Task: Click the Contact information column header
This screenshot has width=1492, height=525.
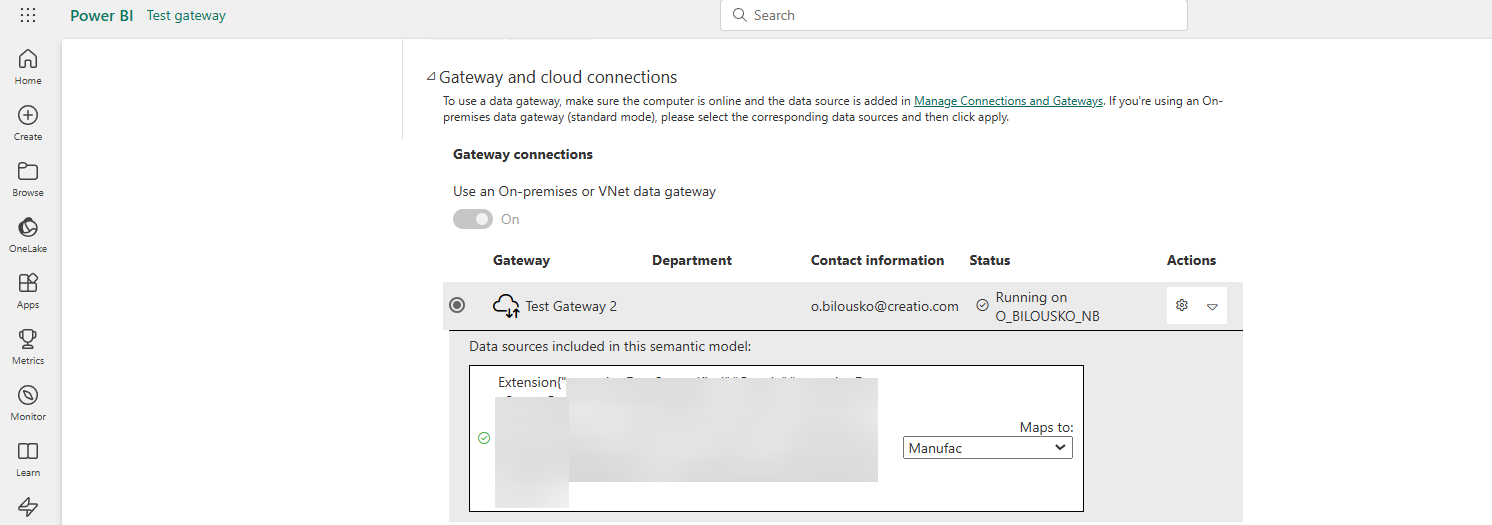Action: point(877,260)
